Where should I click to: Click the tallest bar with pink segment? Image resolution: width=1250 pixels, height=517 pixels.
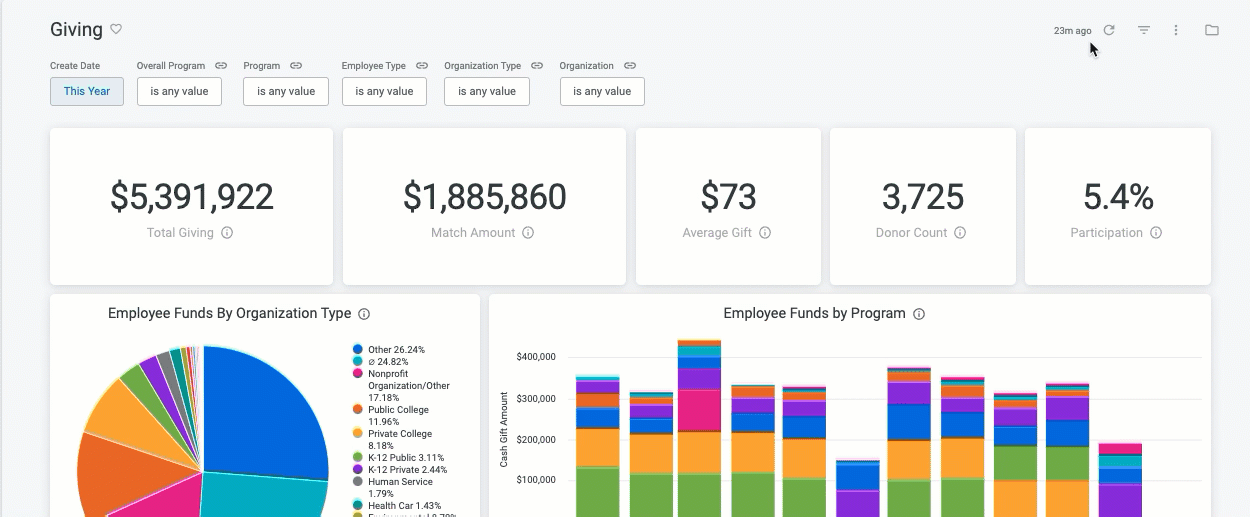(x=699, y=428)
